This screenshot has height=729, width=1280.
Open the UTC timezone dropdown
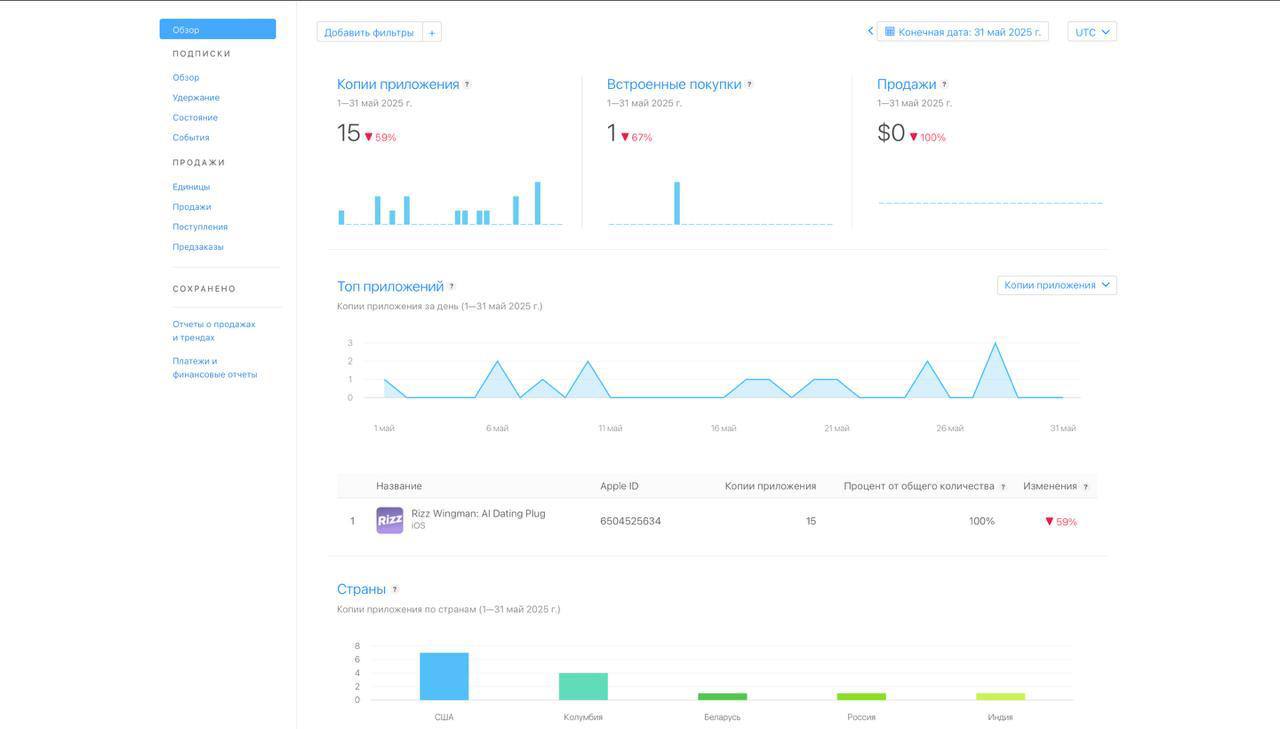tap(1091, 32)
